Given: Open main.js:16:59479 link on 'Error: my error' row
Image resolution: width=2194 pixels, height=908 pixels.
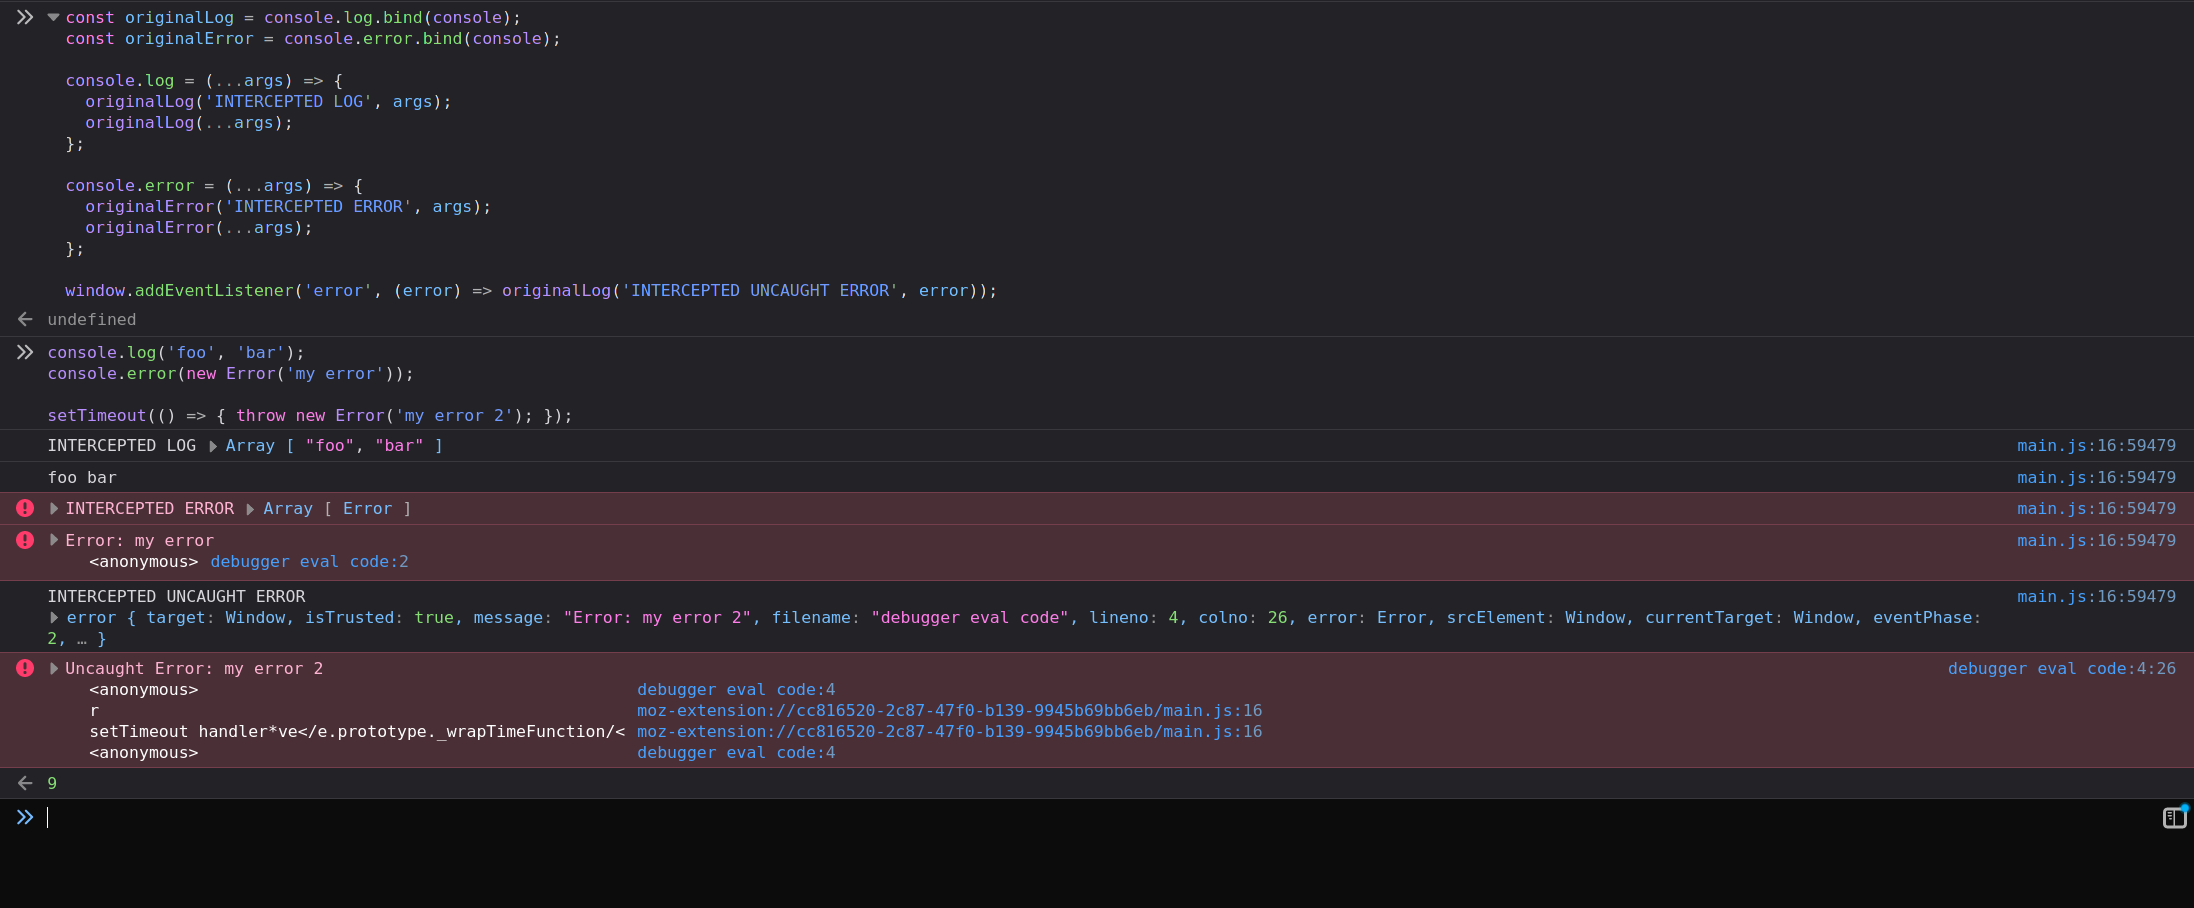Looking at the screenshot, I should tap(2096, 541).
